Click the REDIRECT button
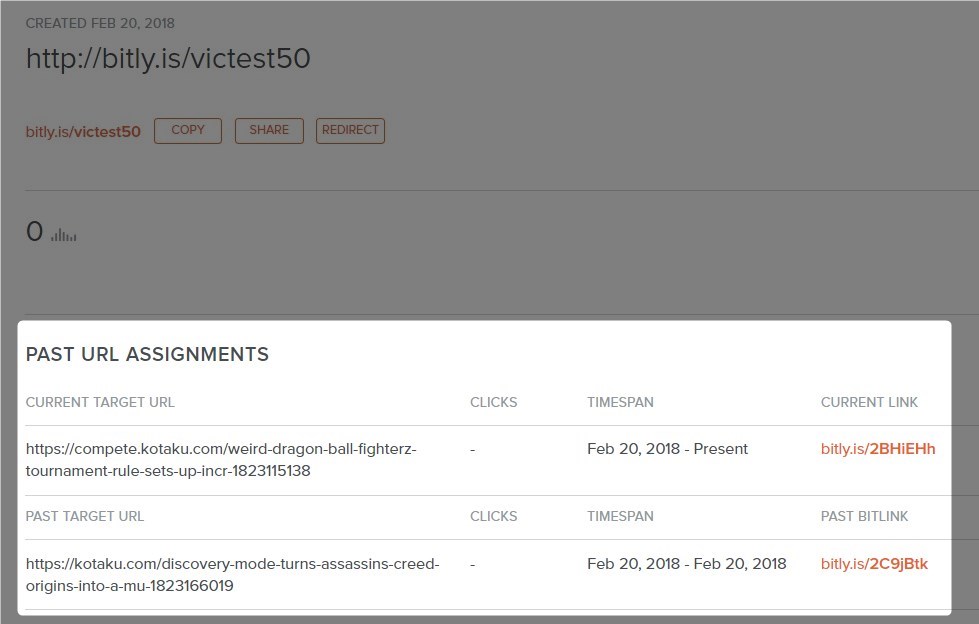This screenshot has width=979, height=624. (x=350, y=131)
